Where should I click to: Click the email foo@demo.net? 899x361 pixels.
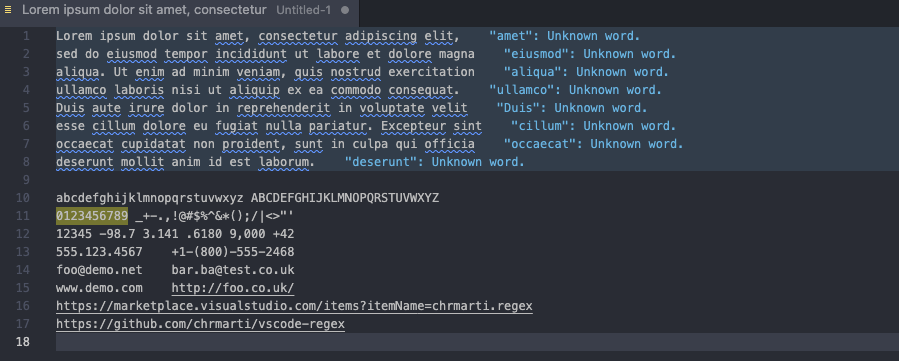click(99, 270)
